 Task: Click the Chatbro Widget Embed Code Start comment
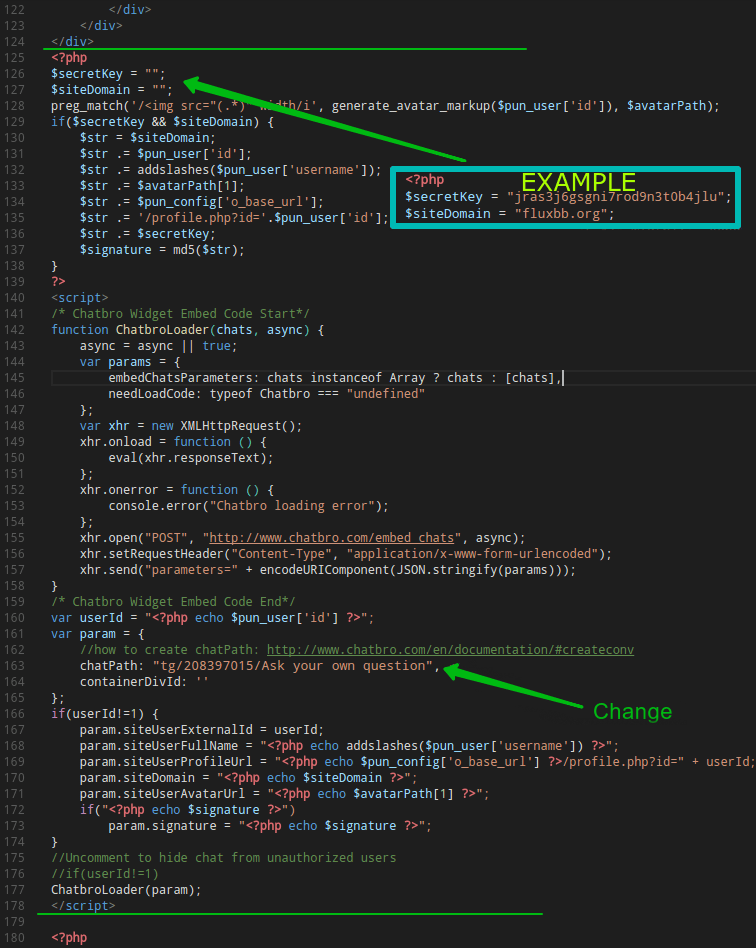coord(180,314)
